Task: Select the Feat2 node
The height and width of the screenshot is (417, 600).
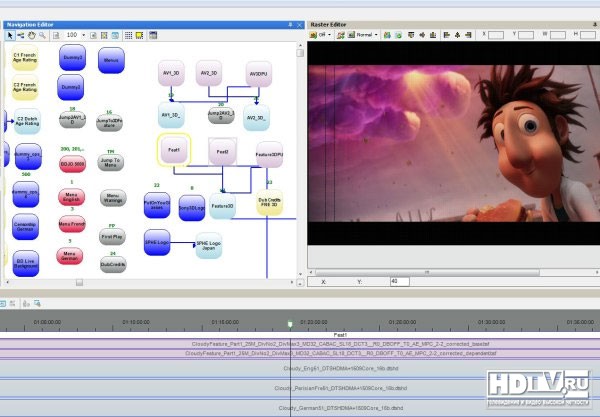Action: (222, 151)
